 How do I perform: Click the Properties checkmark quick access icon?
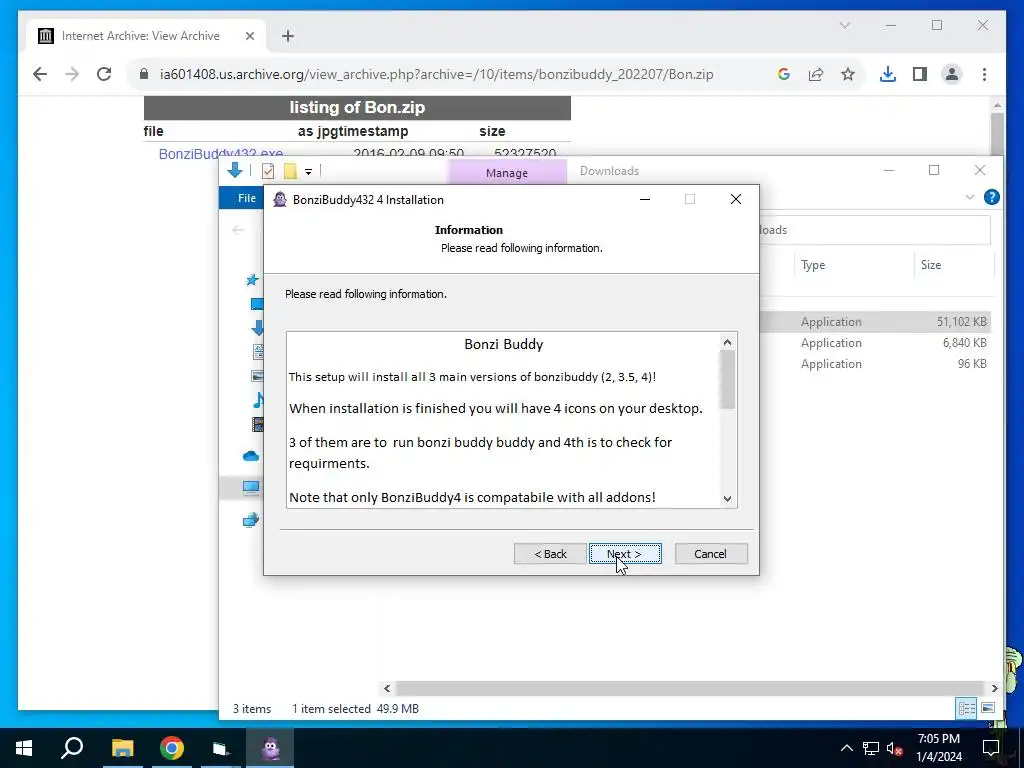click(268, 171)
